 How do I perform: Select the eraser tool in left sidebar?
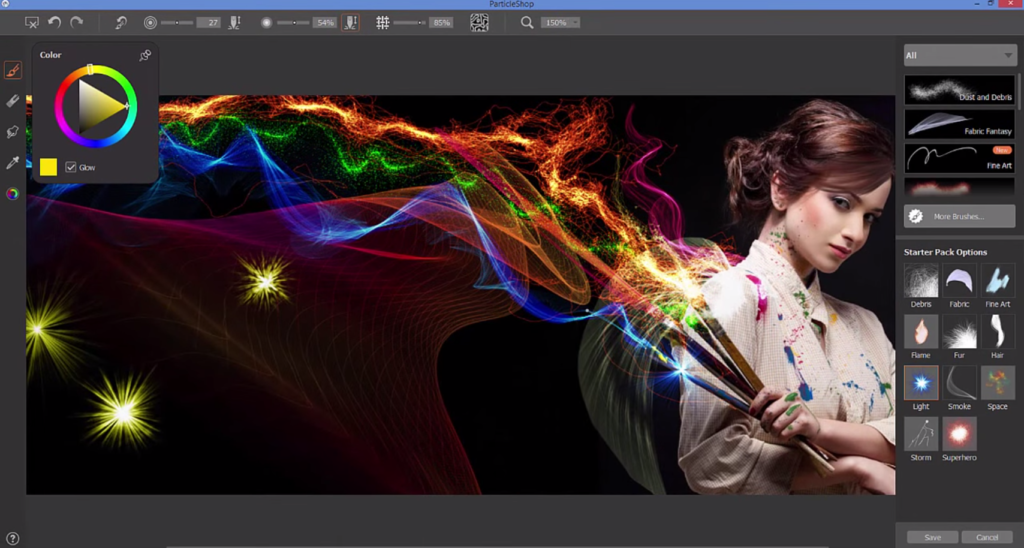12,101
